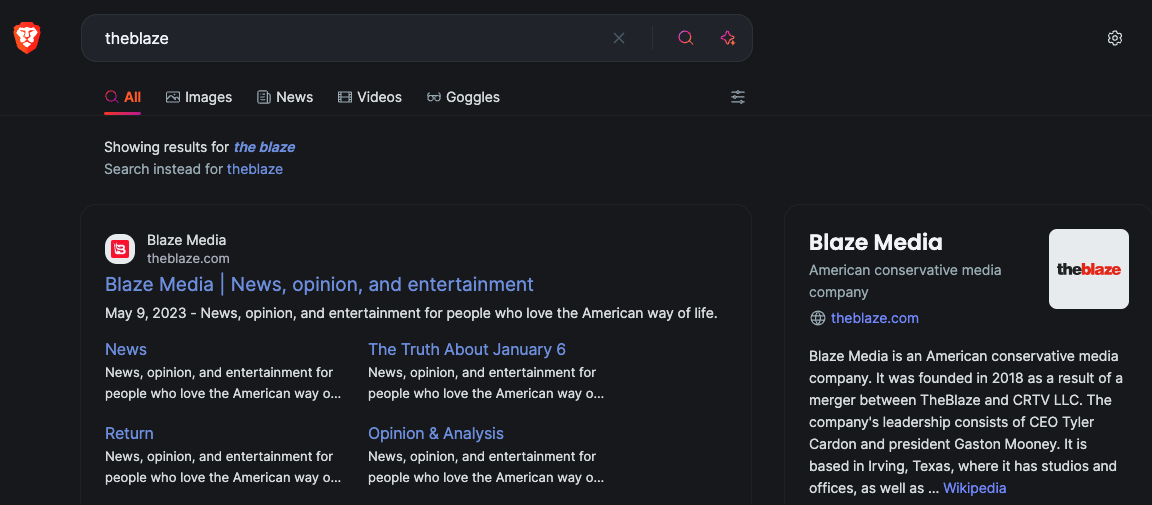Click globe icon beside theblaze.com

[817, 318]
